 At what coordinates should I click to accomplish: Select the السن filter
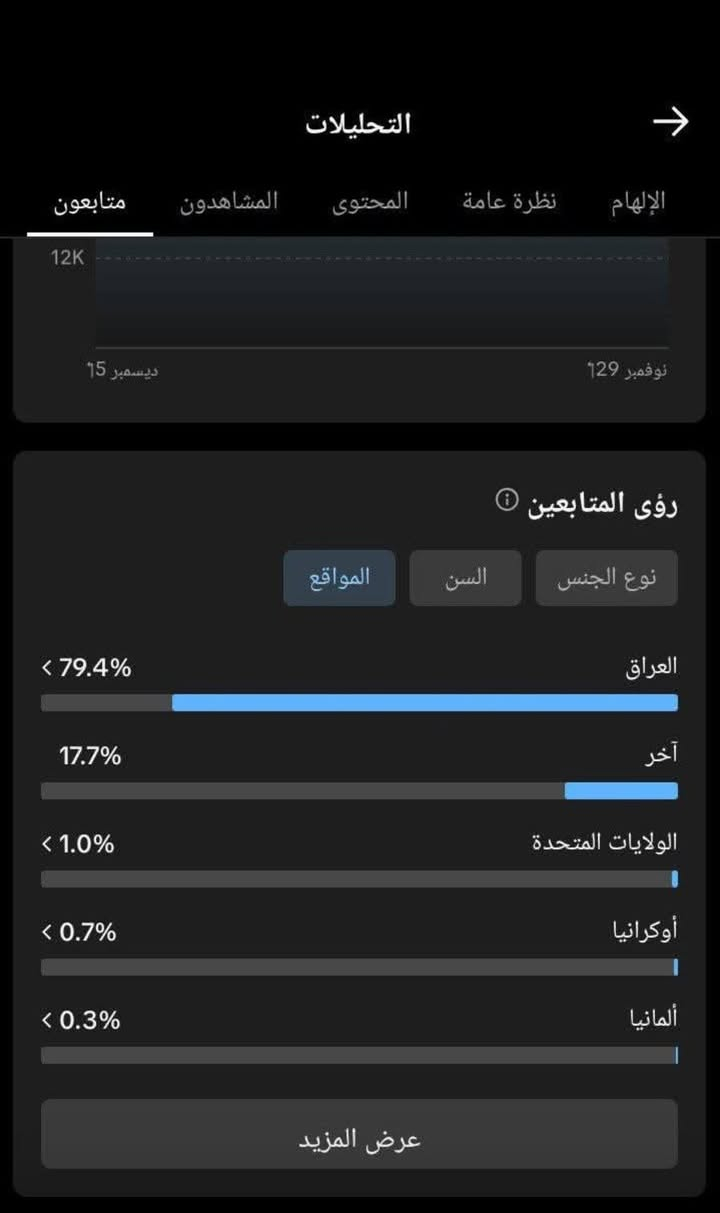point(464,577)
